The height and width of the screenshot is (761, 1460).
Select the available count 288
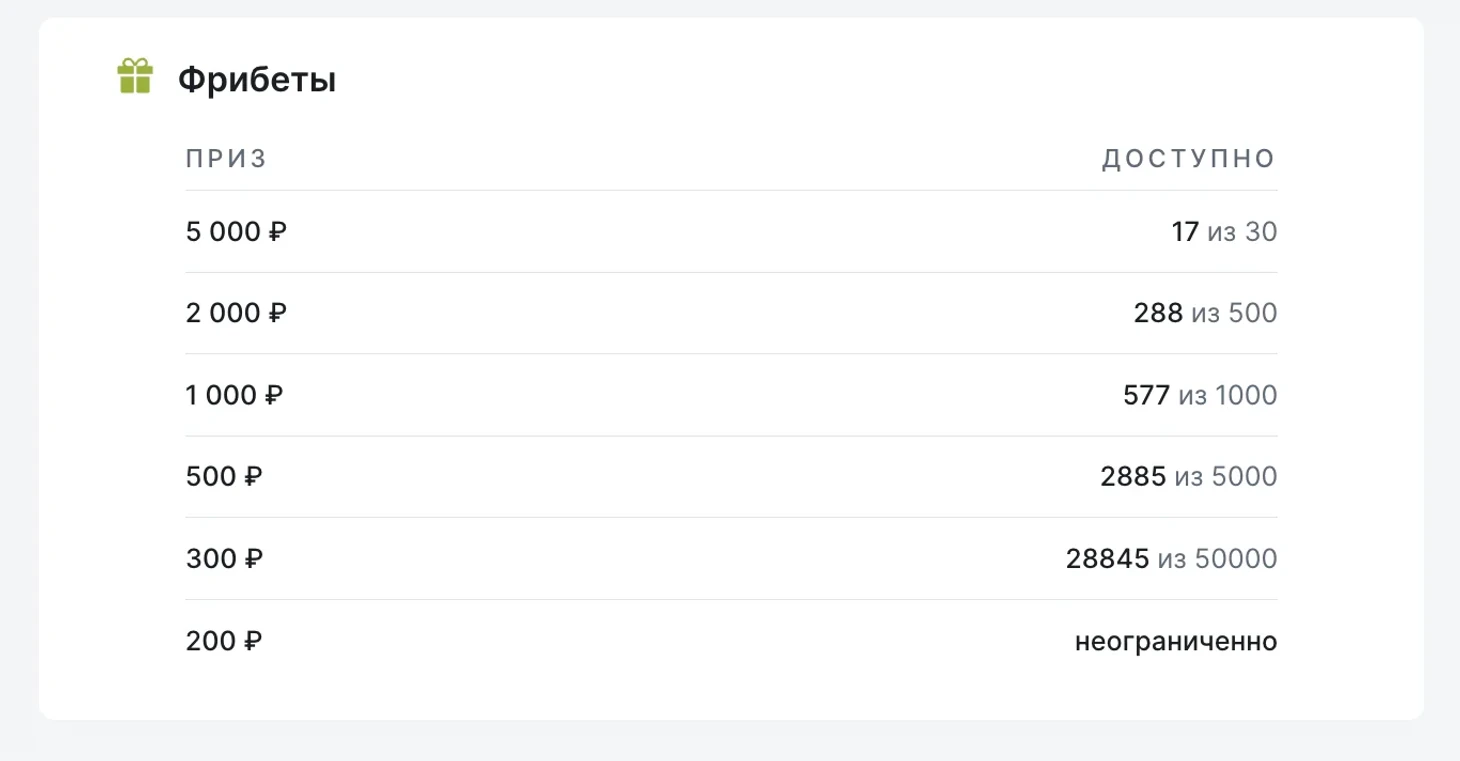click(x=1158, y=314)
